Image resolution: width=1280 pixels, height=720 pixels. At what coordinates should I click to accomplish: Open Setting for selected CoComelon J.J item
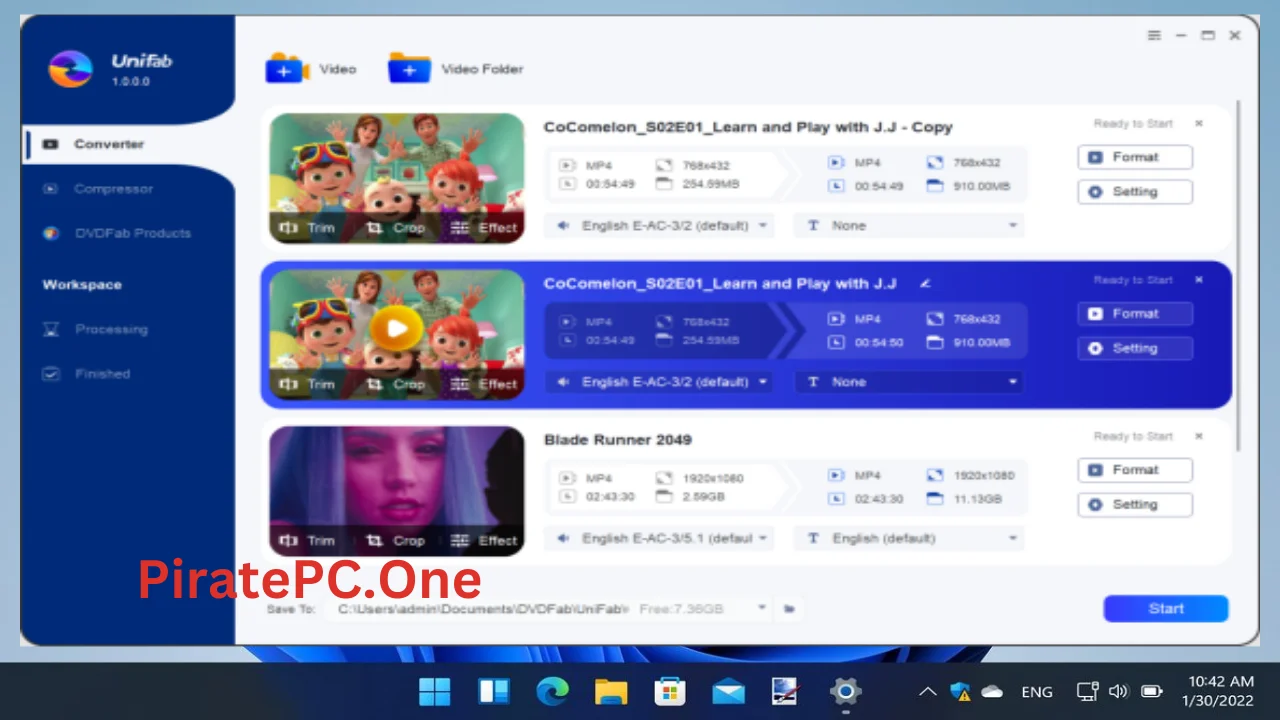(1135, 349)
